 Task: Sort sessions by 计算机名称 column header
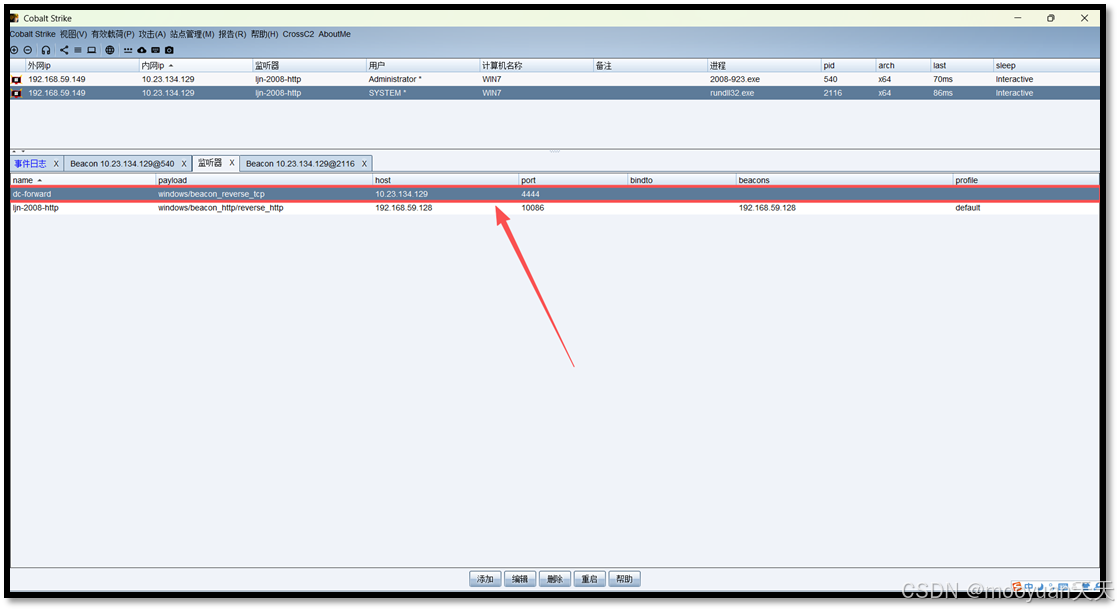click(x=536, y=66)
